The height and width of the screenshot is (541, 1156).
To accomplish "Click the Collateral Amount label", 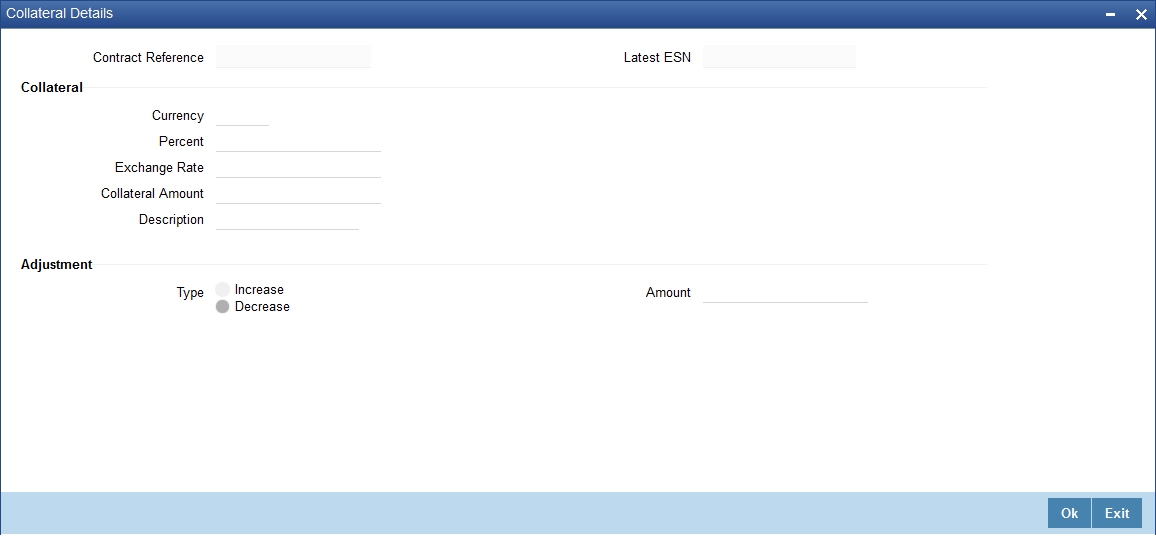I will (153, 193).
